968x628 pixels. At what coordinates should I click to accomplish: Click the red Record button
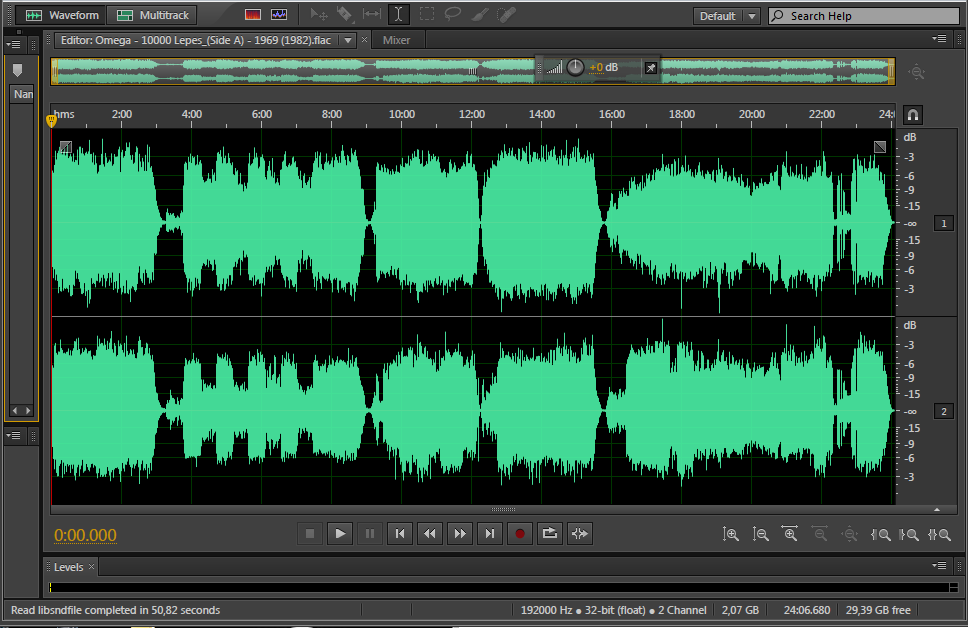point(520,534)
